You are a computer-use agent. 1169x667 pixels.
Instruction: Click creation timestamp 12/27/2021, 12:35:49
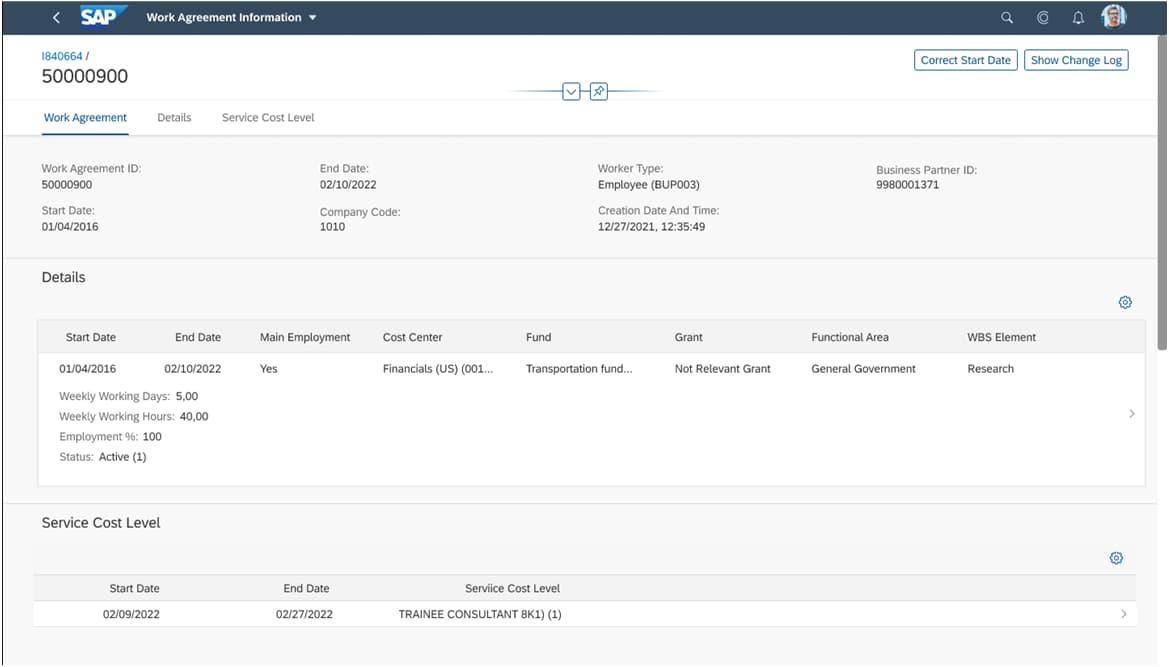coord(651,227)
